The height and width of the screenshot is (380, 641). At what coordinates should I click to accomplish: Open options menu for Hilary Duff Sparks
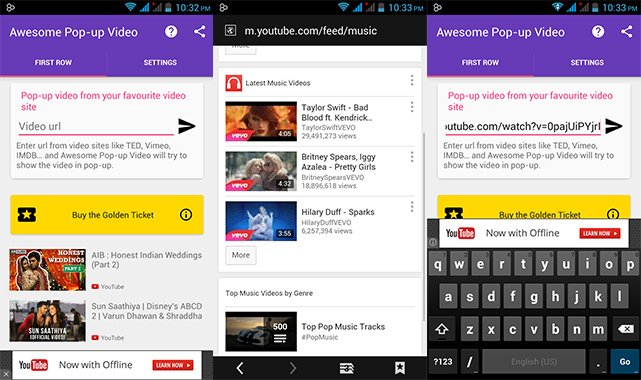(x=412, y=206)
